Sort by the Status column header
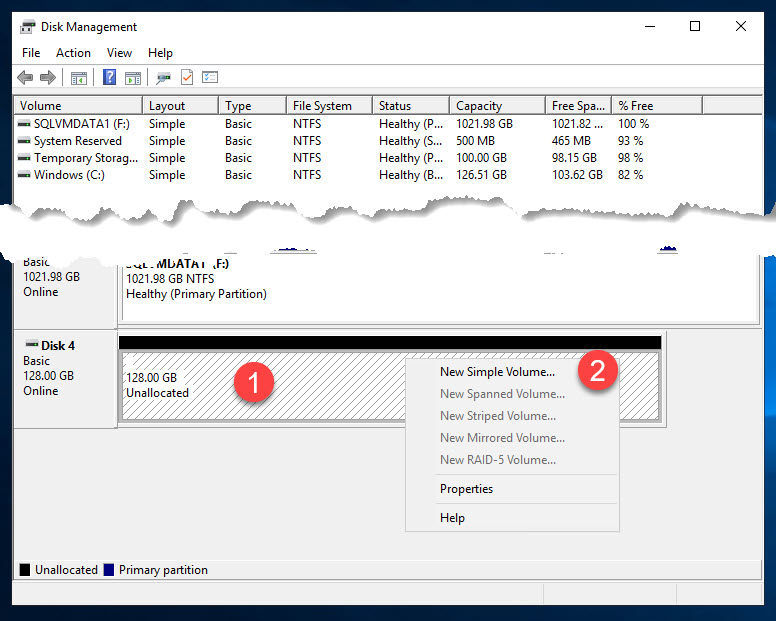Viewport: 776px width, 621px height. click(411, 106)
